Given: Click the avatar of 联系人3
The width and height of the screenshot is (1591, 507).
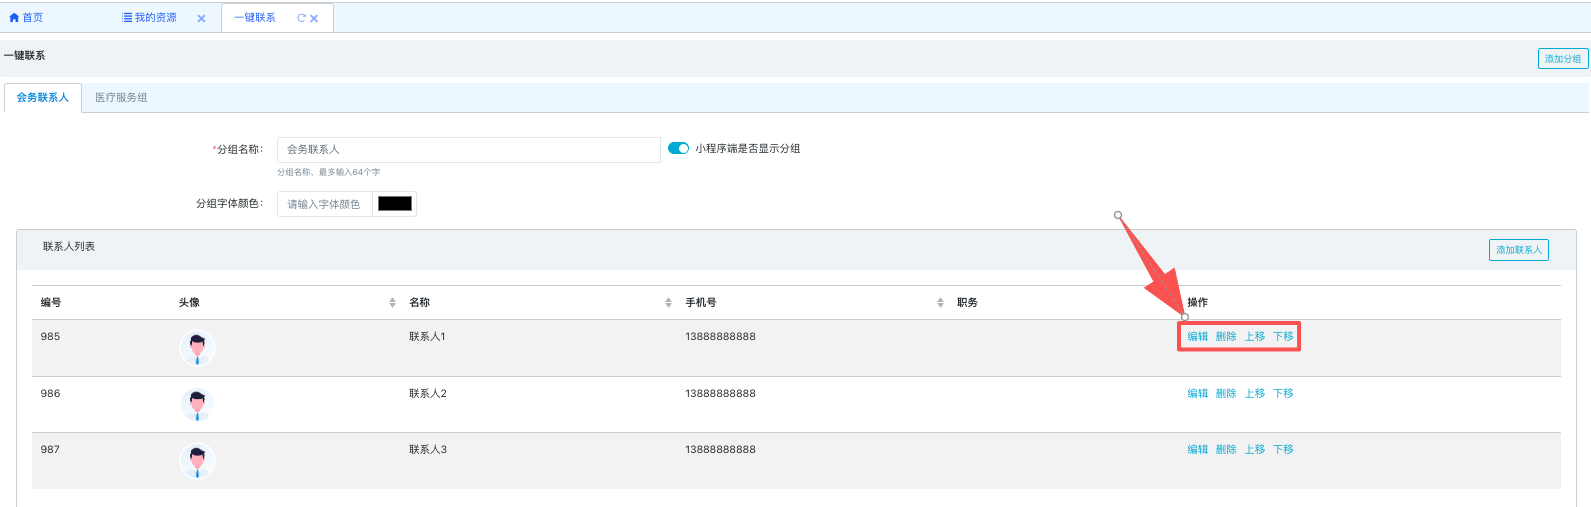Looking at the screenshot, I should (197, 461).
